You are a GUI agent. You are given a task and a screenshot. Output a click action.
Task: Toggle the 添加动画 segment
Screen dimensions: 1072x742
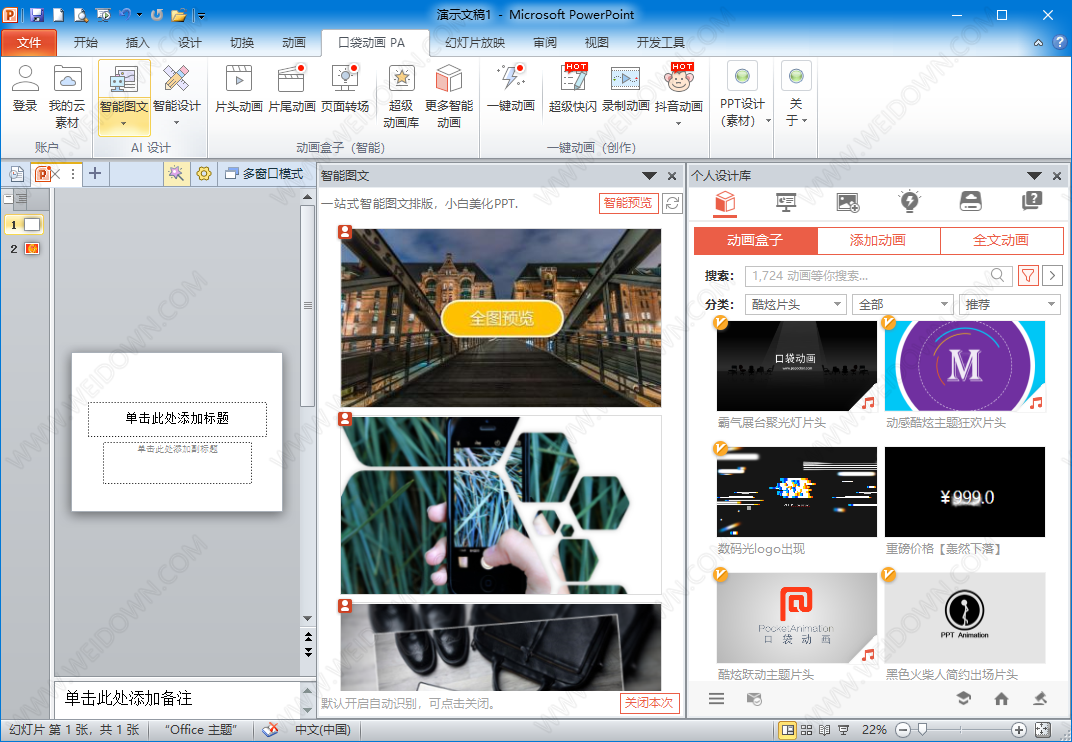[x=878, y=240]
